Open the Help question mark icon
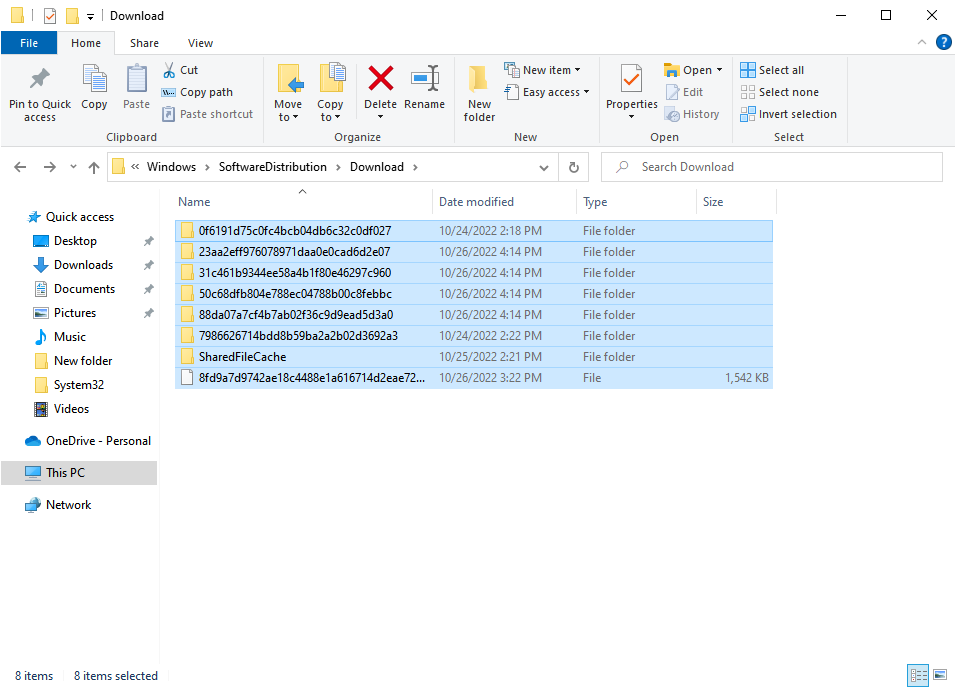Image resolution: width=956 pixels, height=688 pixels. [x=943, y=42]
